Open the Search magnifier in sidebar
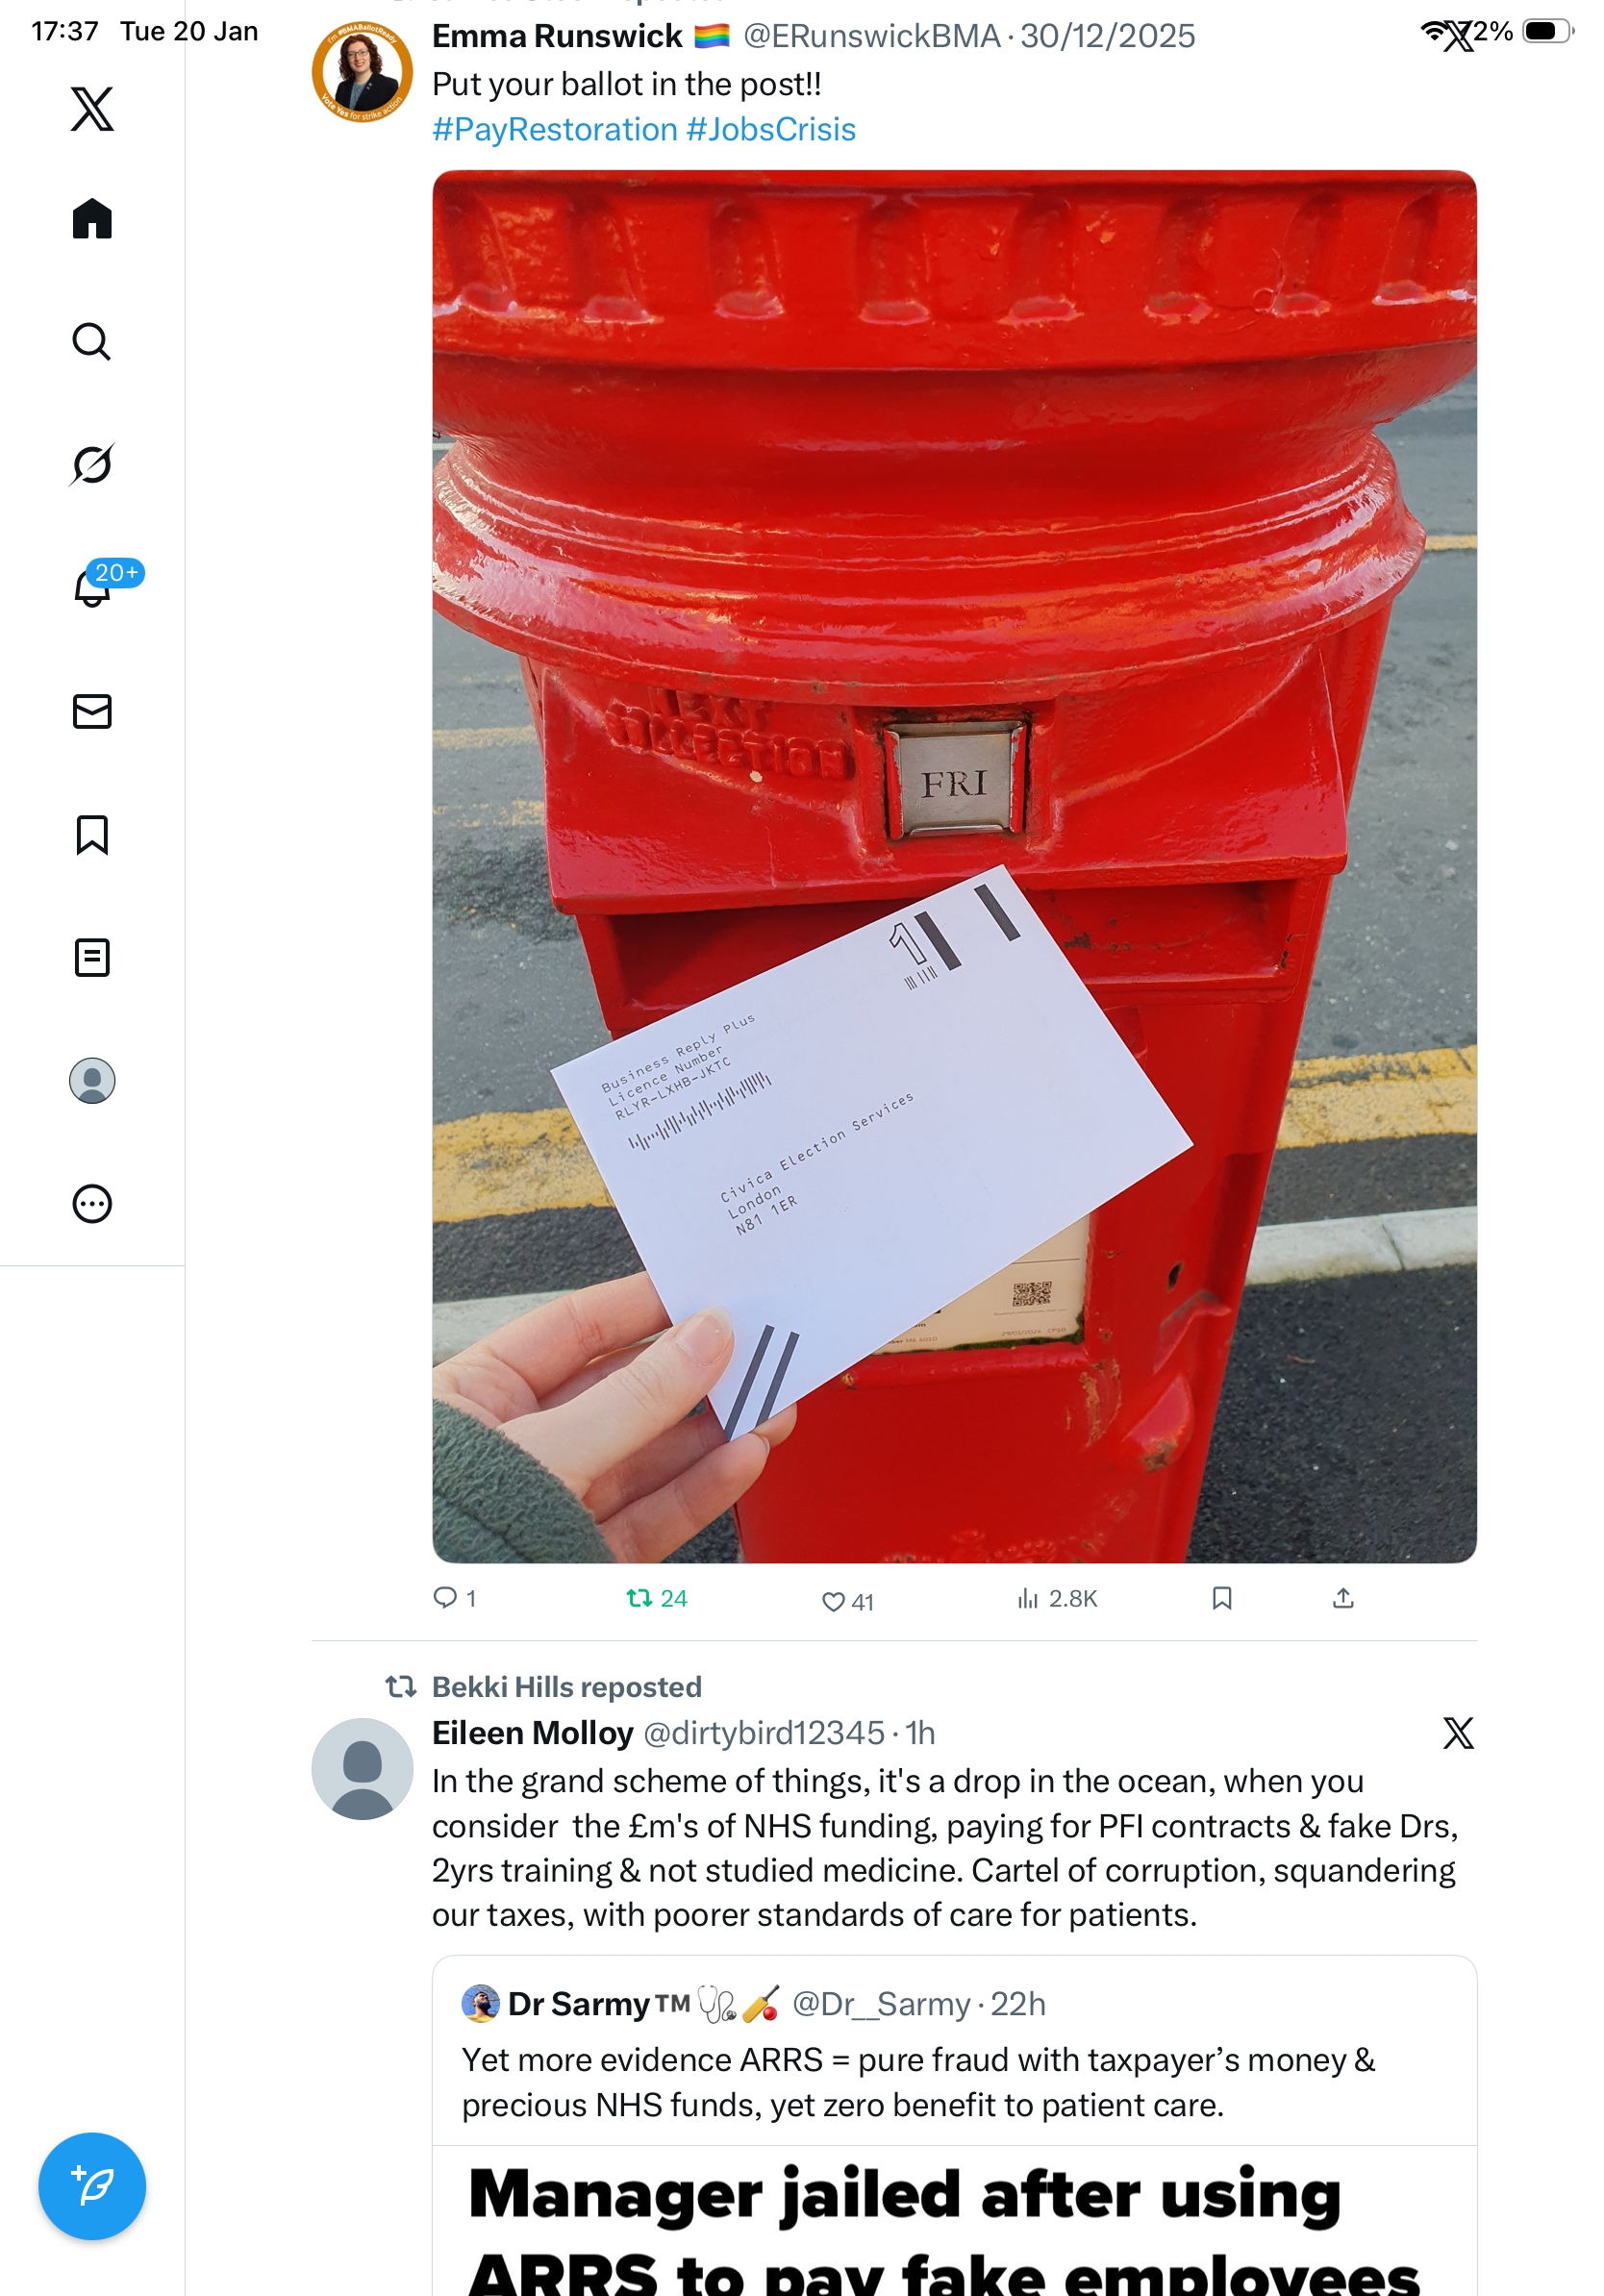Viewport: 1604px width, 2296px height. [92, 341]
